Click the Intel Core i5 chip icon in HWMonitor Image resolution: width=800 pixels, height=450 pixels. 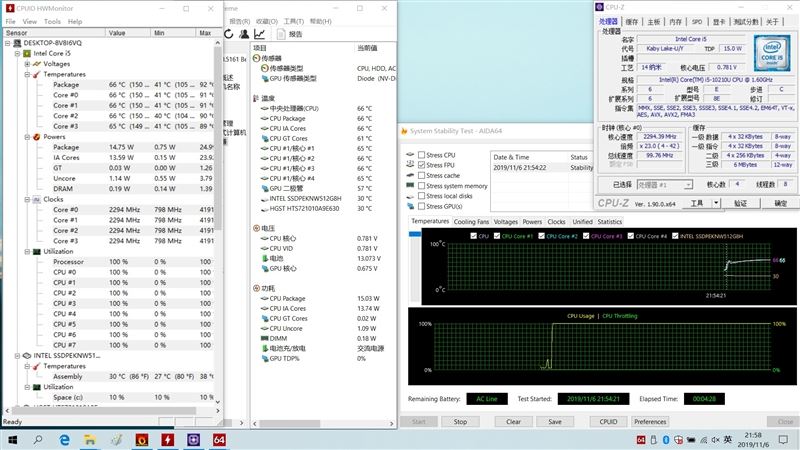(27, 53)
